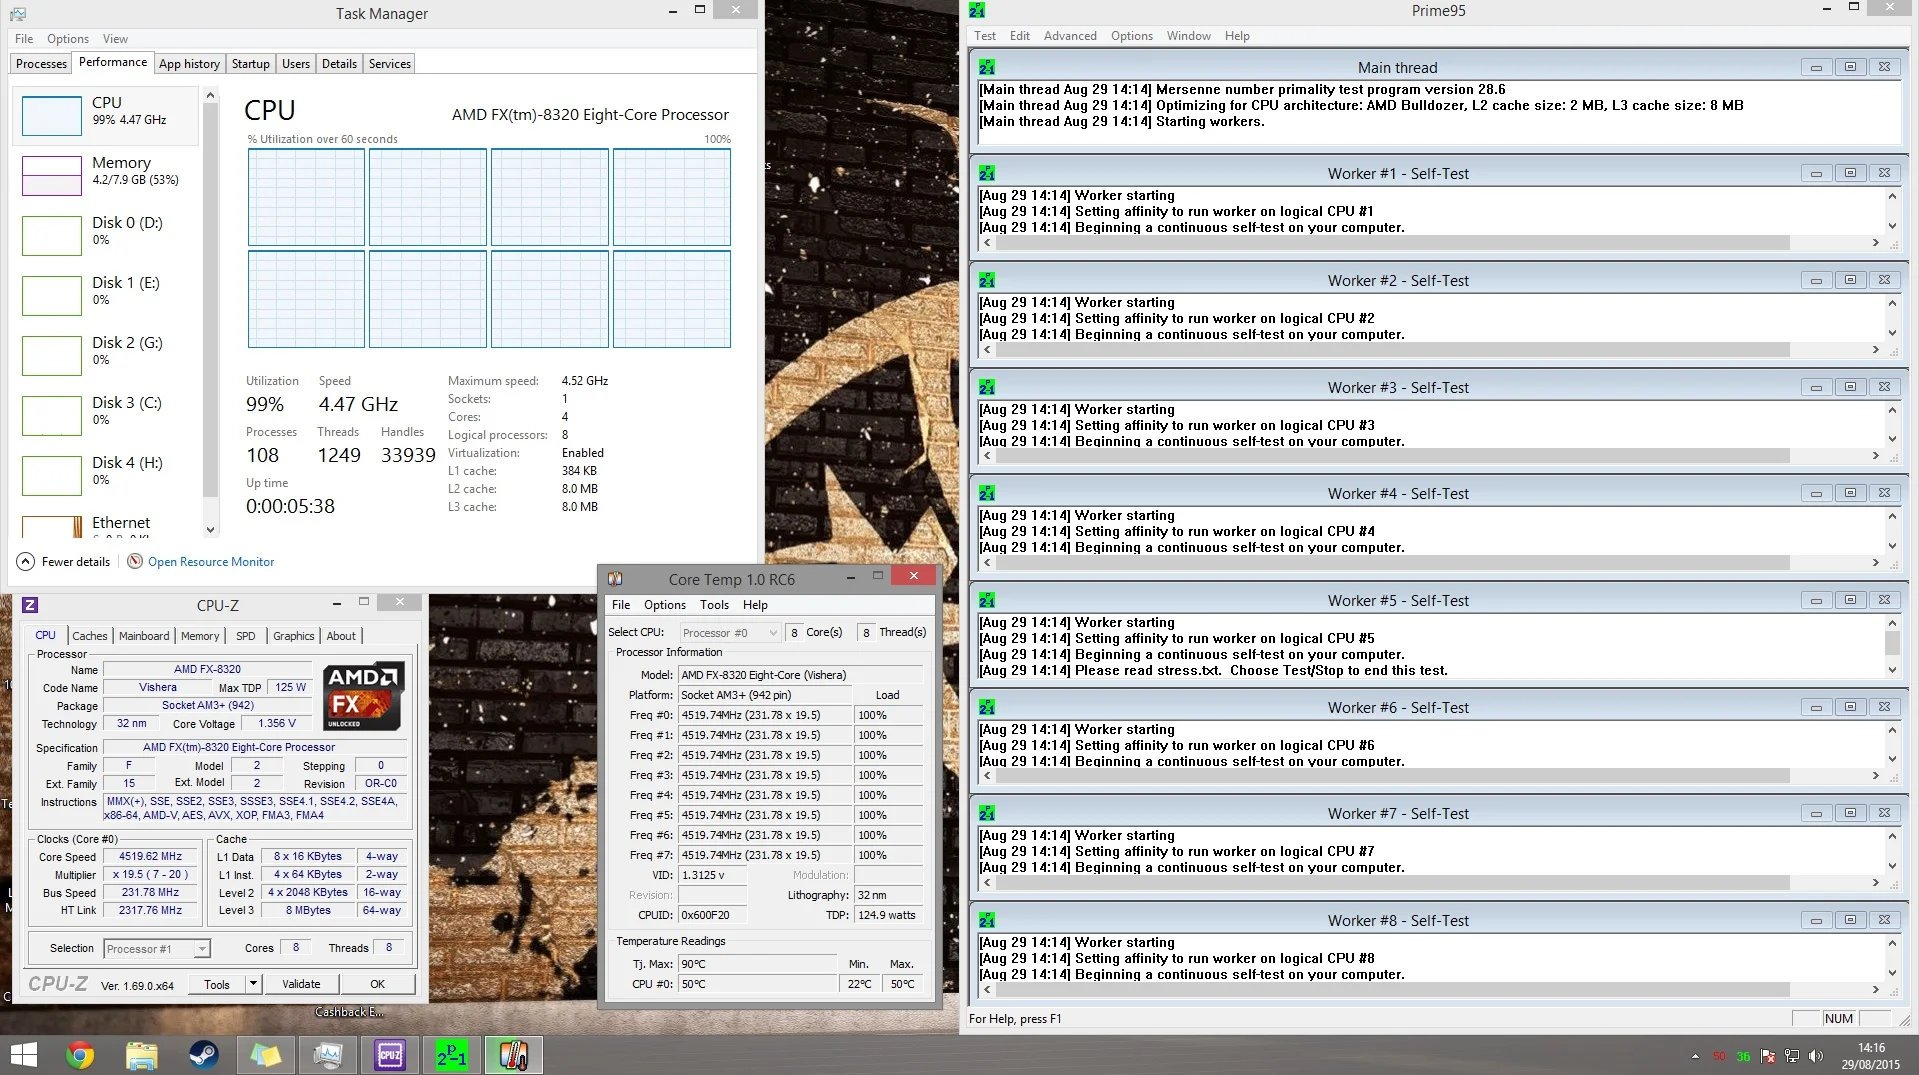Viewport: 1919px width, 1075px height.
Task: Expand the Tools dropdown arrow in CPU-Z
Action: coord(253,984)
